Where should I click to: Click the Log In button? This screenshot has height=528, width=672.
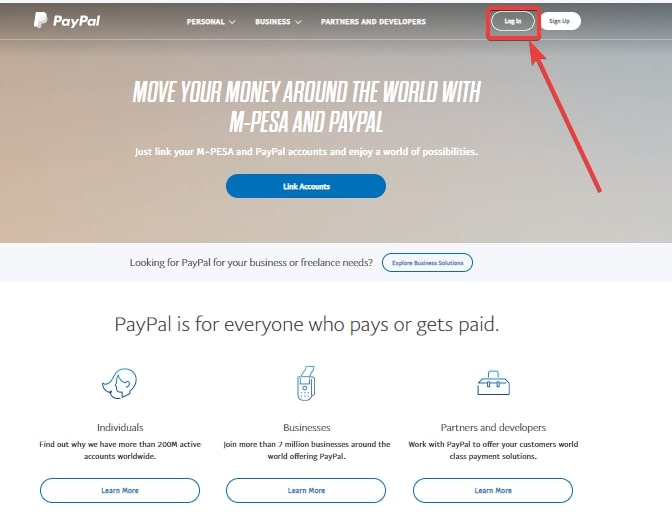(513, 21)
